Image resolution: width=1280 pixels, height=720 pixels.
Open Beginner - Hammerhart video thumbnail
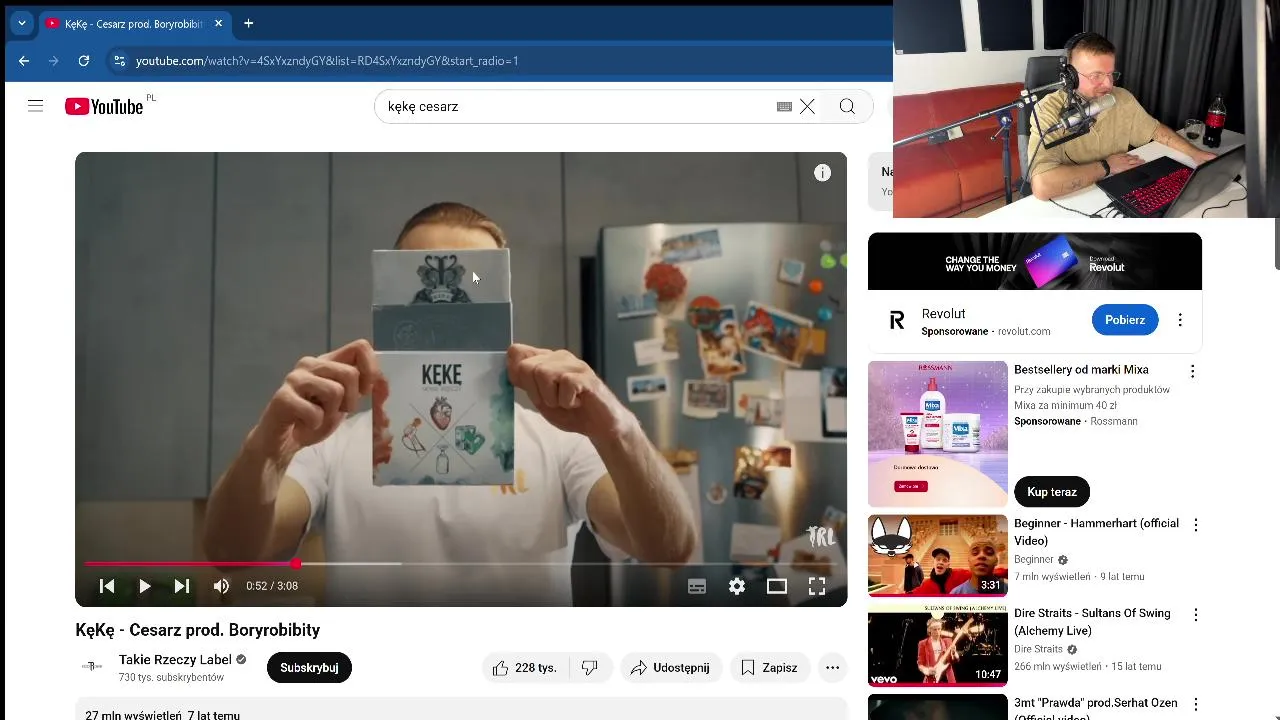tap(938, 555)
